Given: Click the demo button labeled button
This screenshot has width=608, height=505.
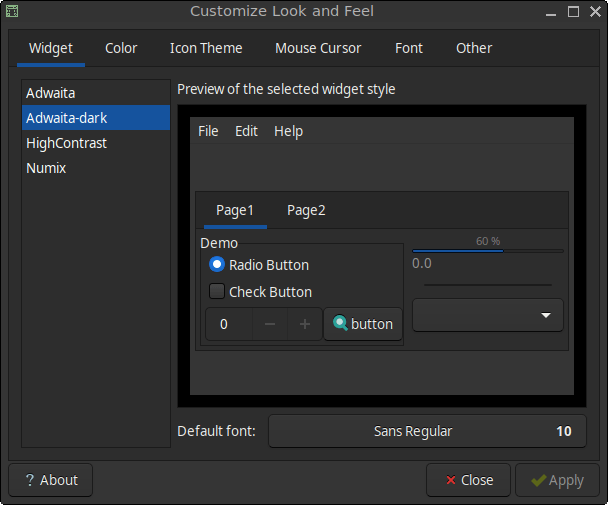Looking at the screenshot, I should [363, 324].
